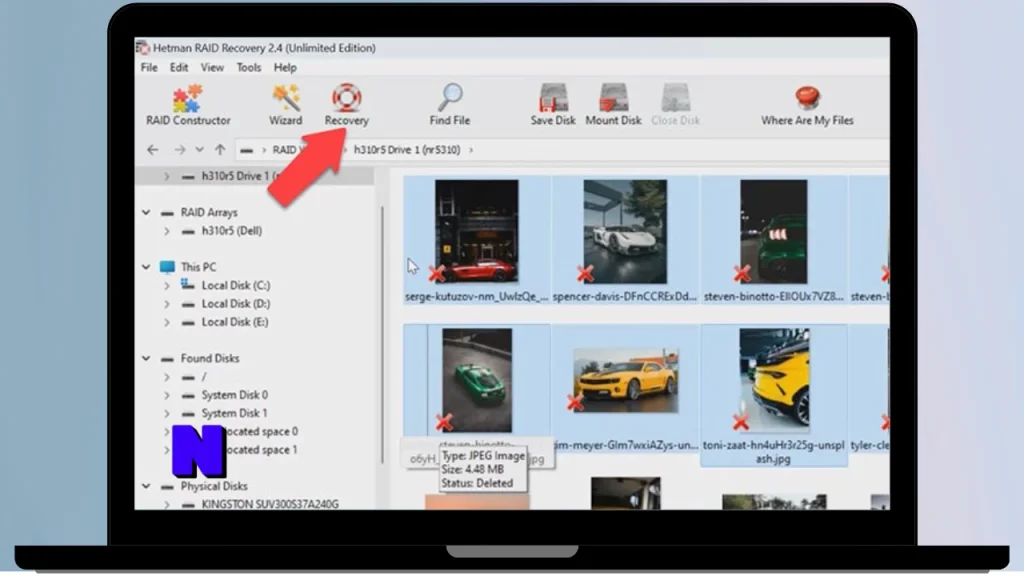Open the navigation history dropdown arrow

[x=199, y=150]
